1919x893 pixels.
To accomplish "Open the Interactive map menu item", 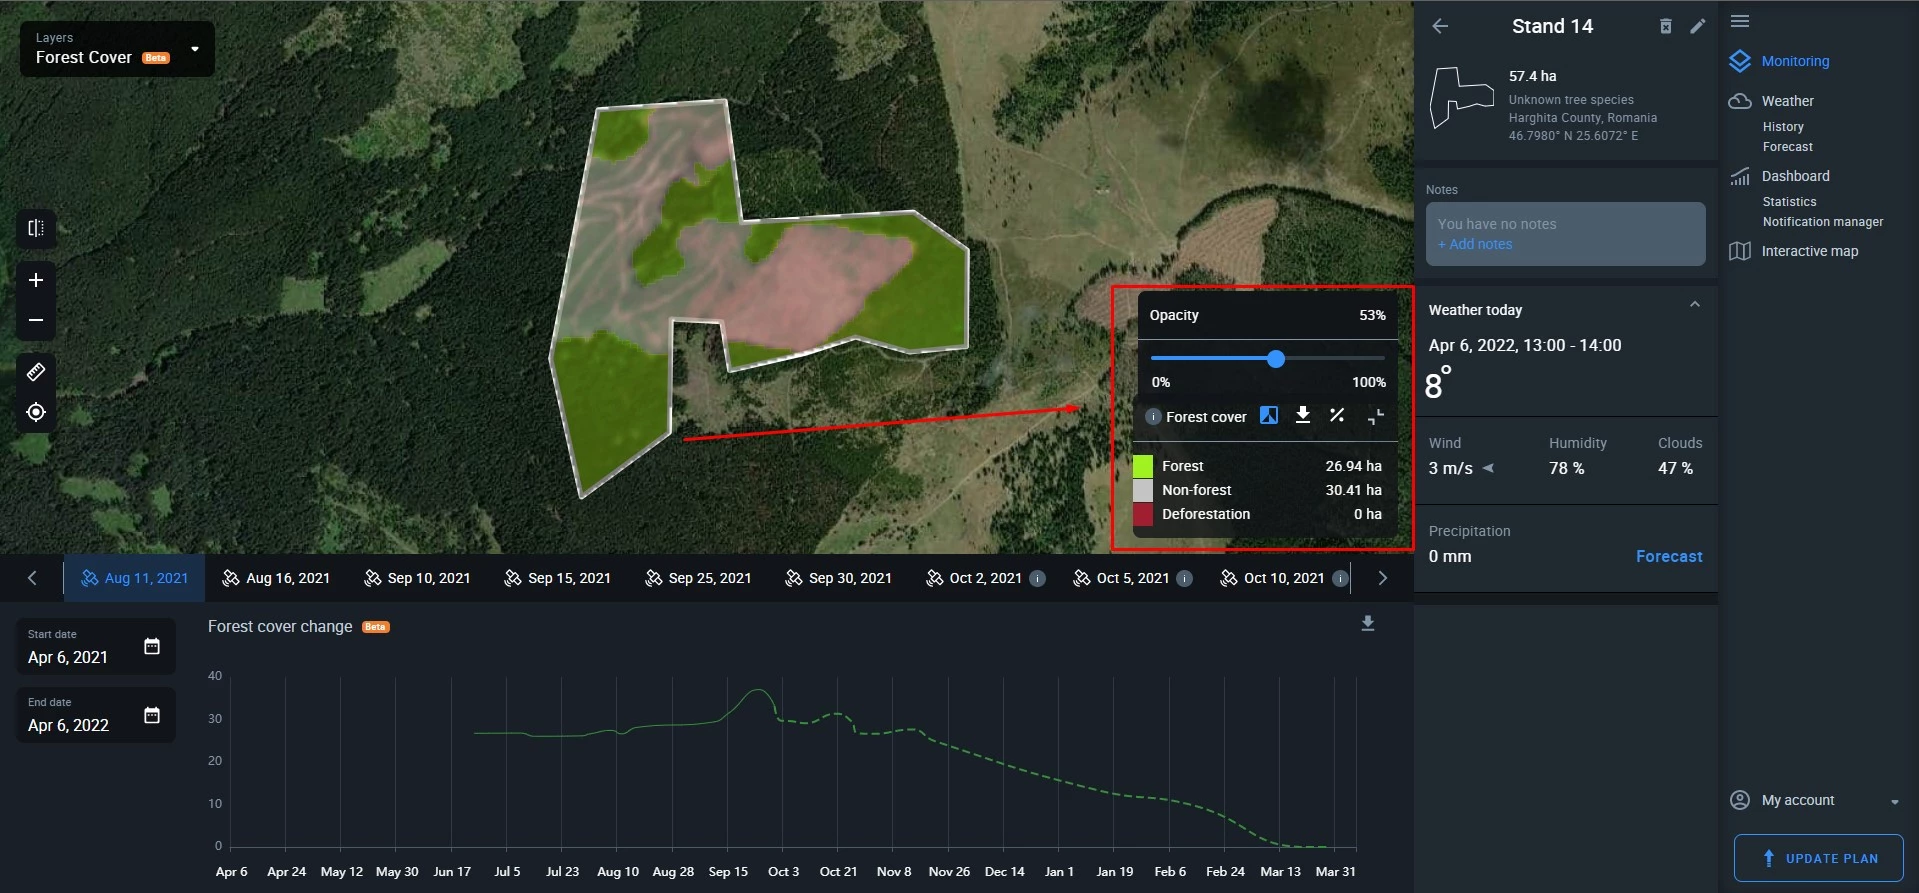I will coord(1809,251).
